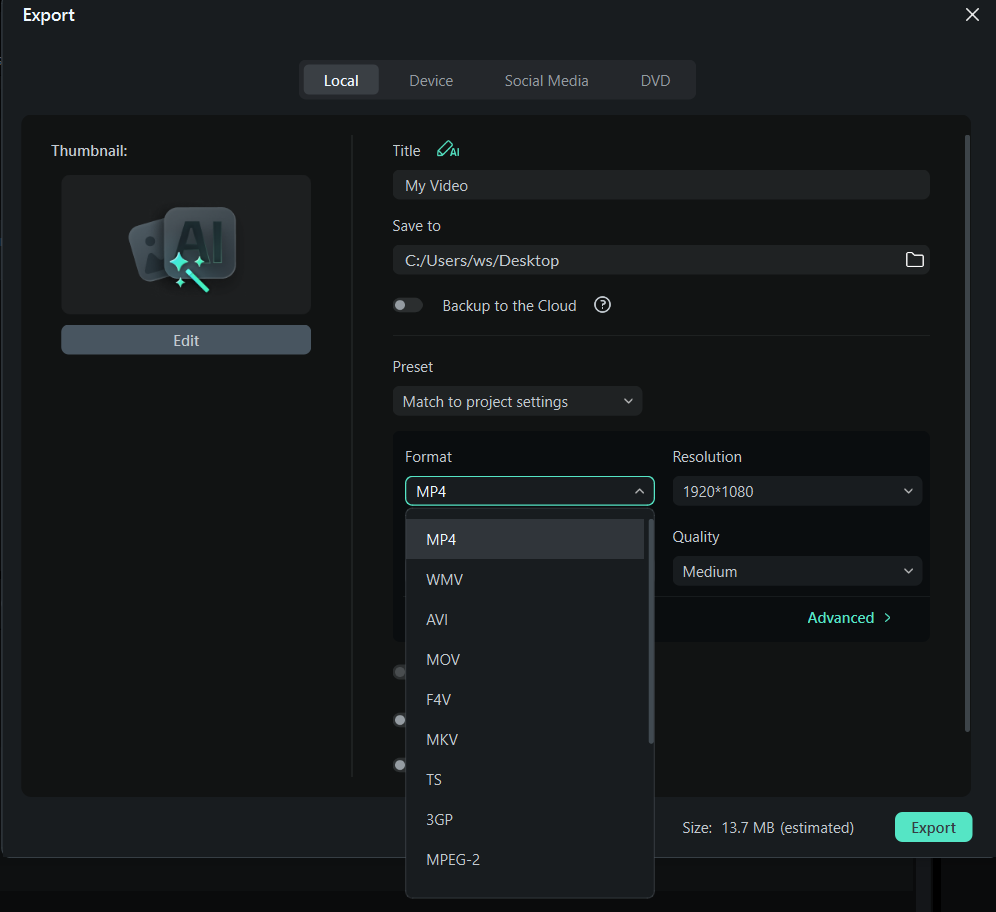
Task: Switch to the Device tab
Action: [x=431, y=81]
